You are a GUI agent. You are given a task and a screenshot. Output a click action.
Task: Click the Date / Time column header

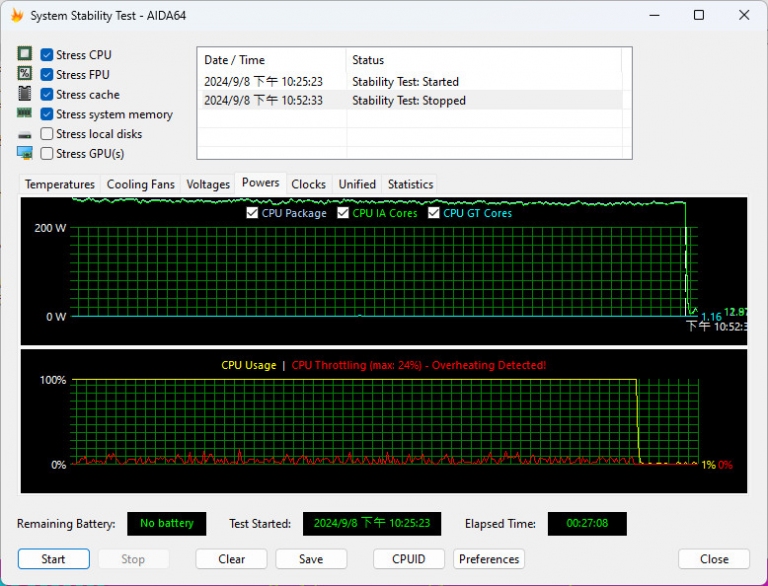[272, 60]
